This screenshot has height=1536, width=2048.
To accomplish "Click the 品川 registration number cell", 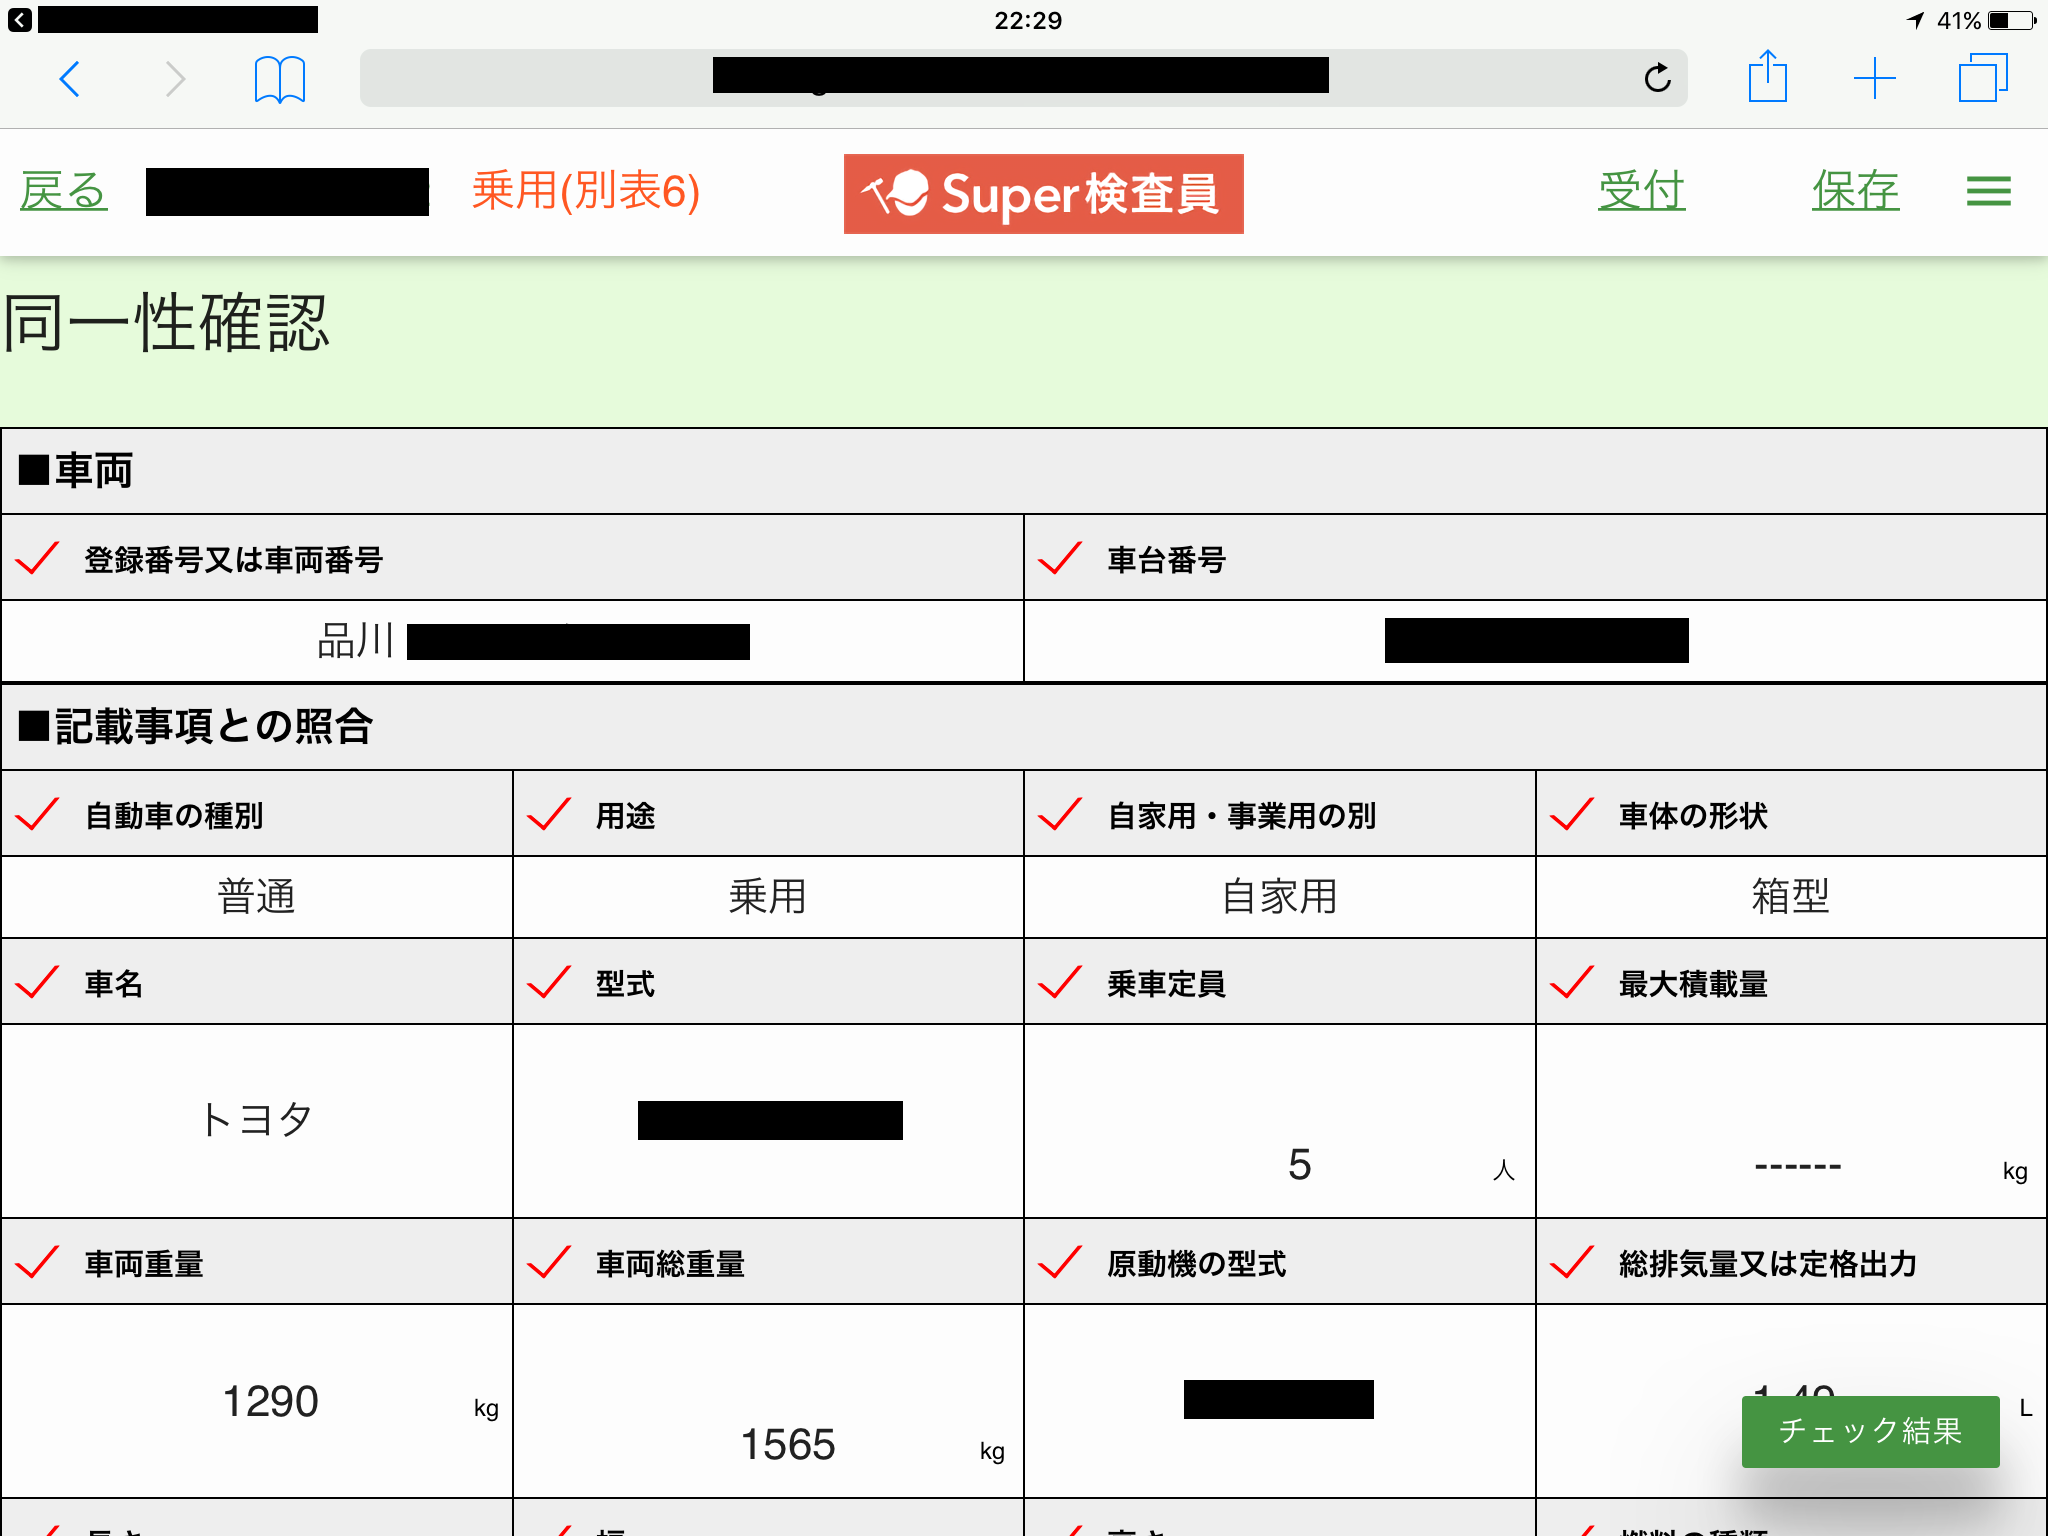I will 512,641.
